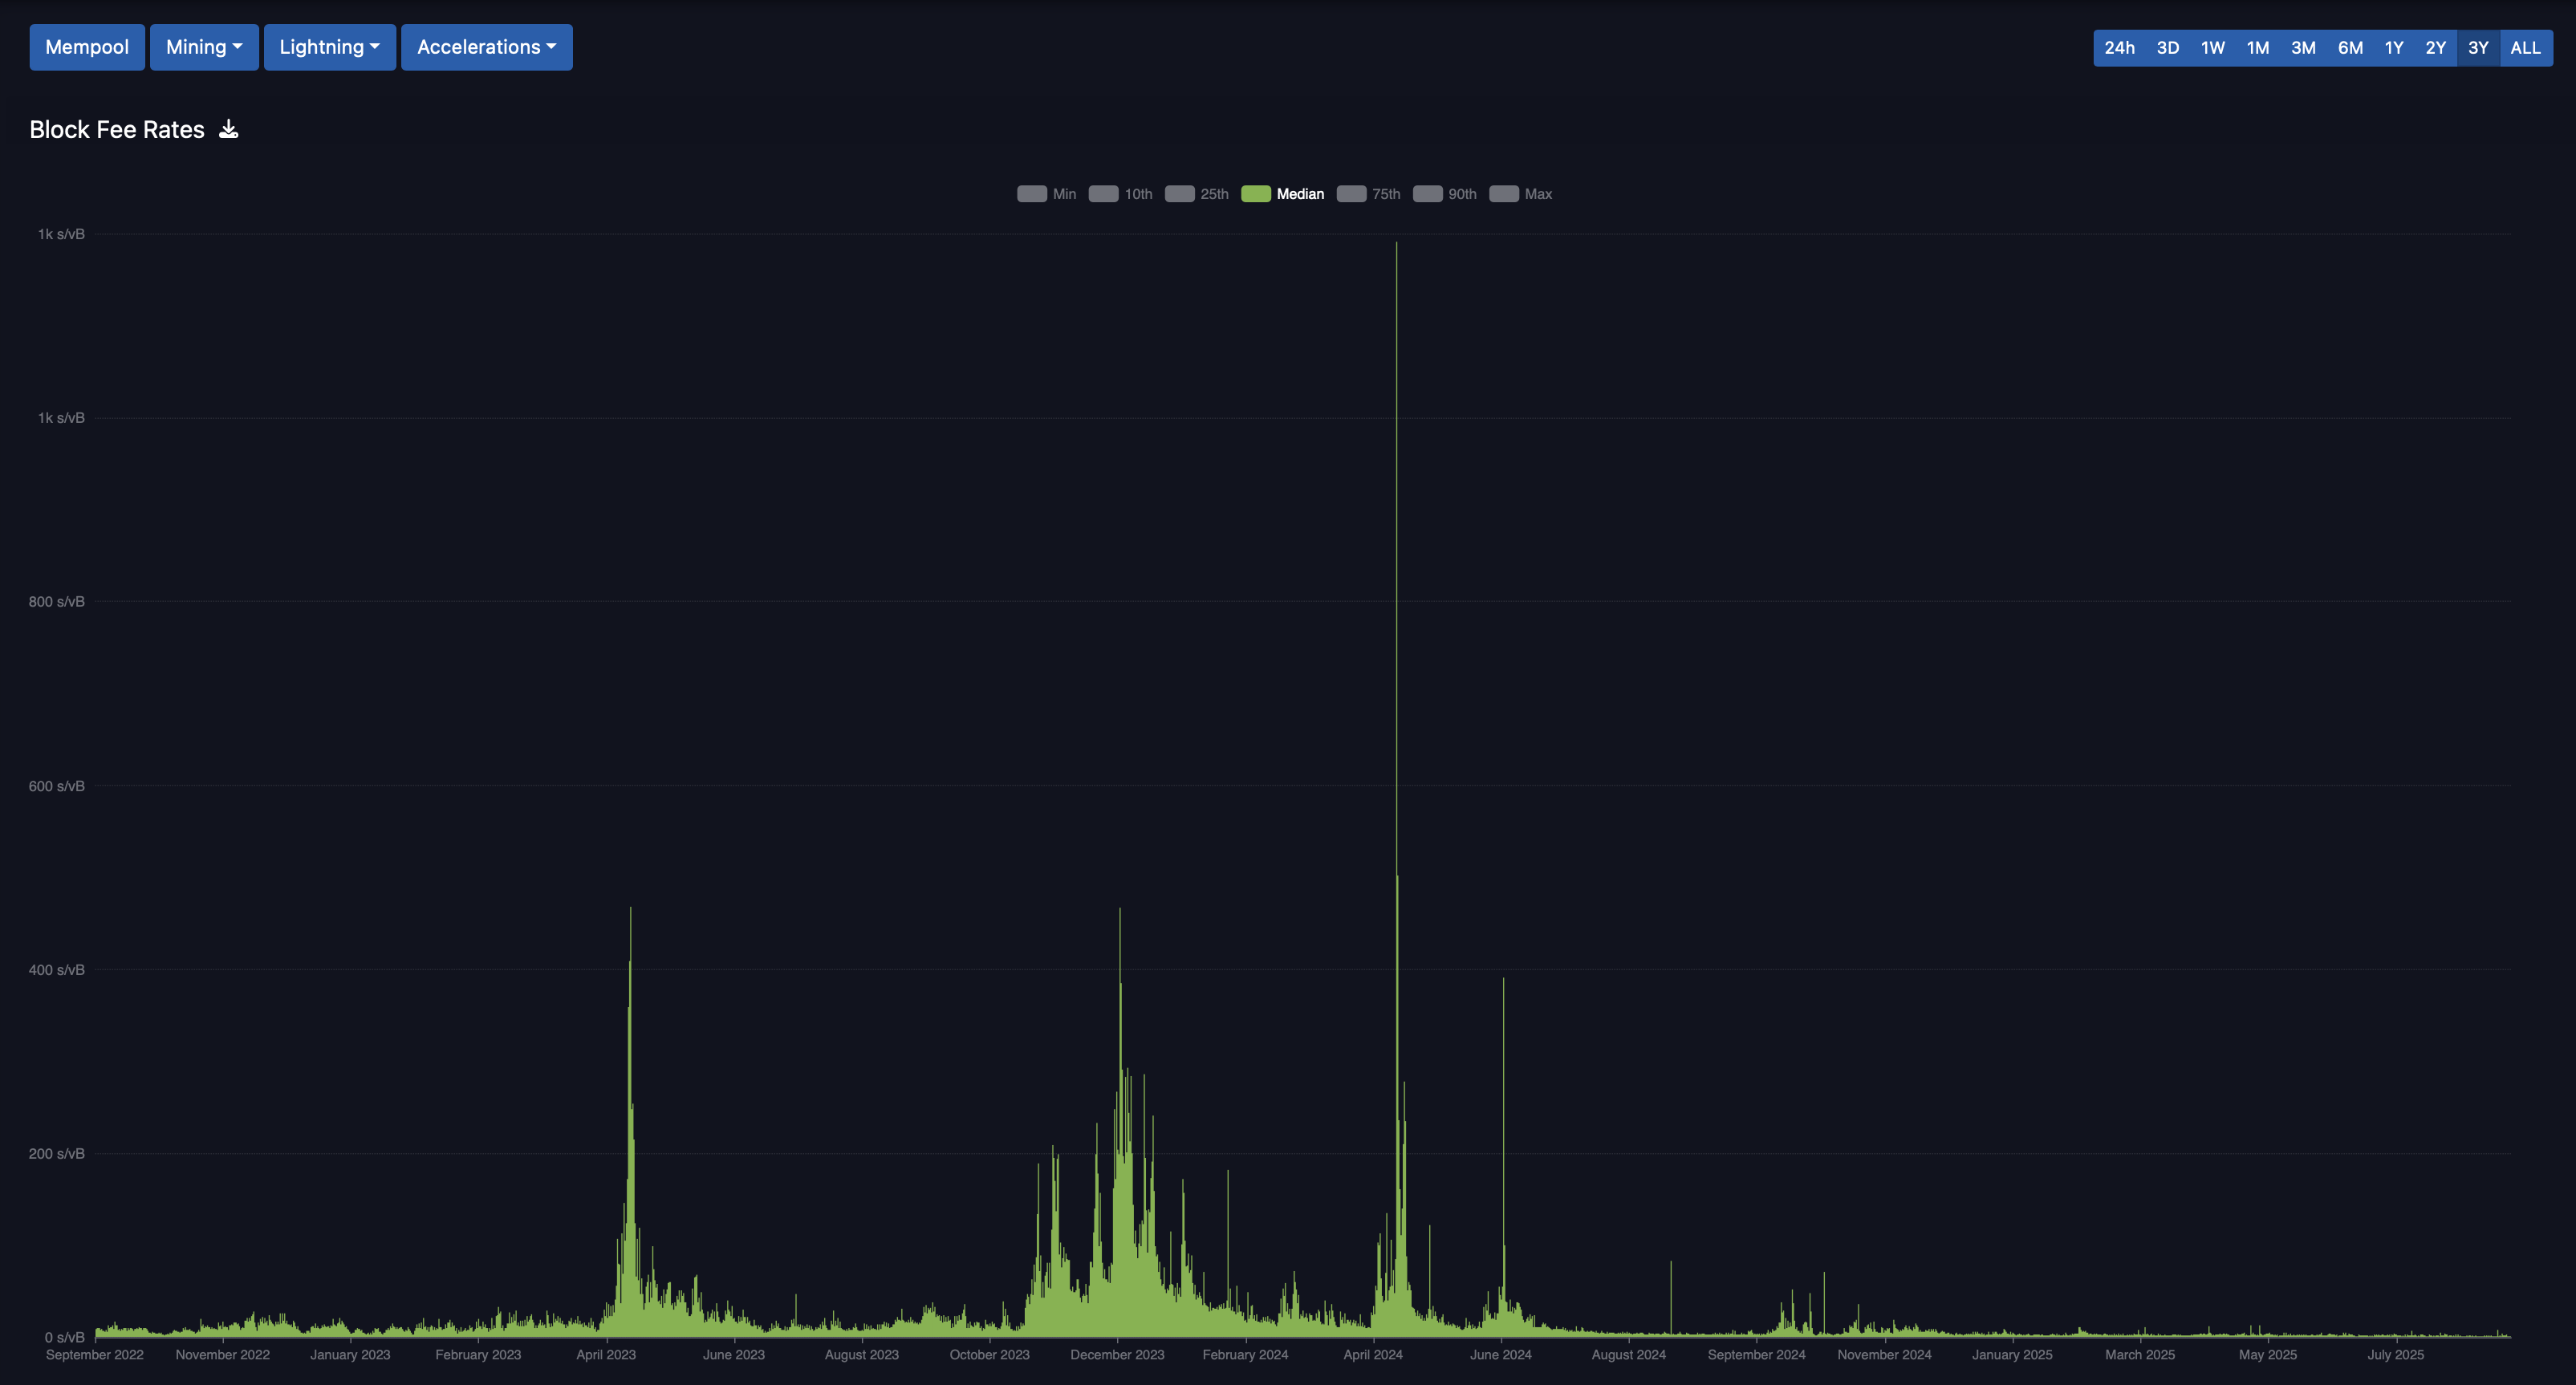Viewport: 2576px width, 1385px height.
Task: Select the 1M time range
Action: click(2257, 48)
